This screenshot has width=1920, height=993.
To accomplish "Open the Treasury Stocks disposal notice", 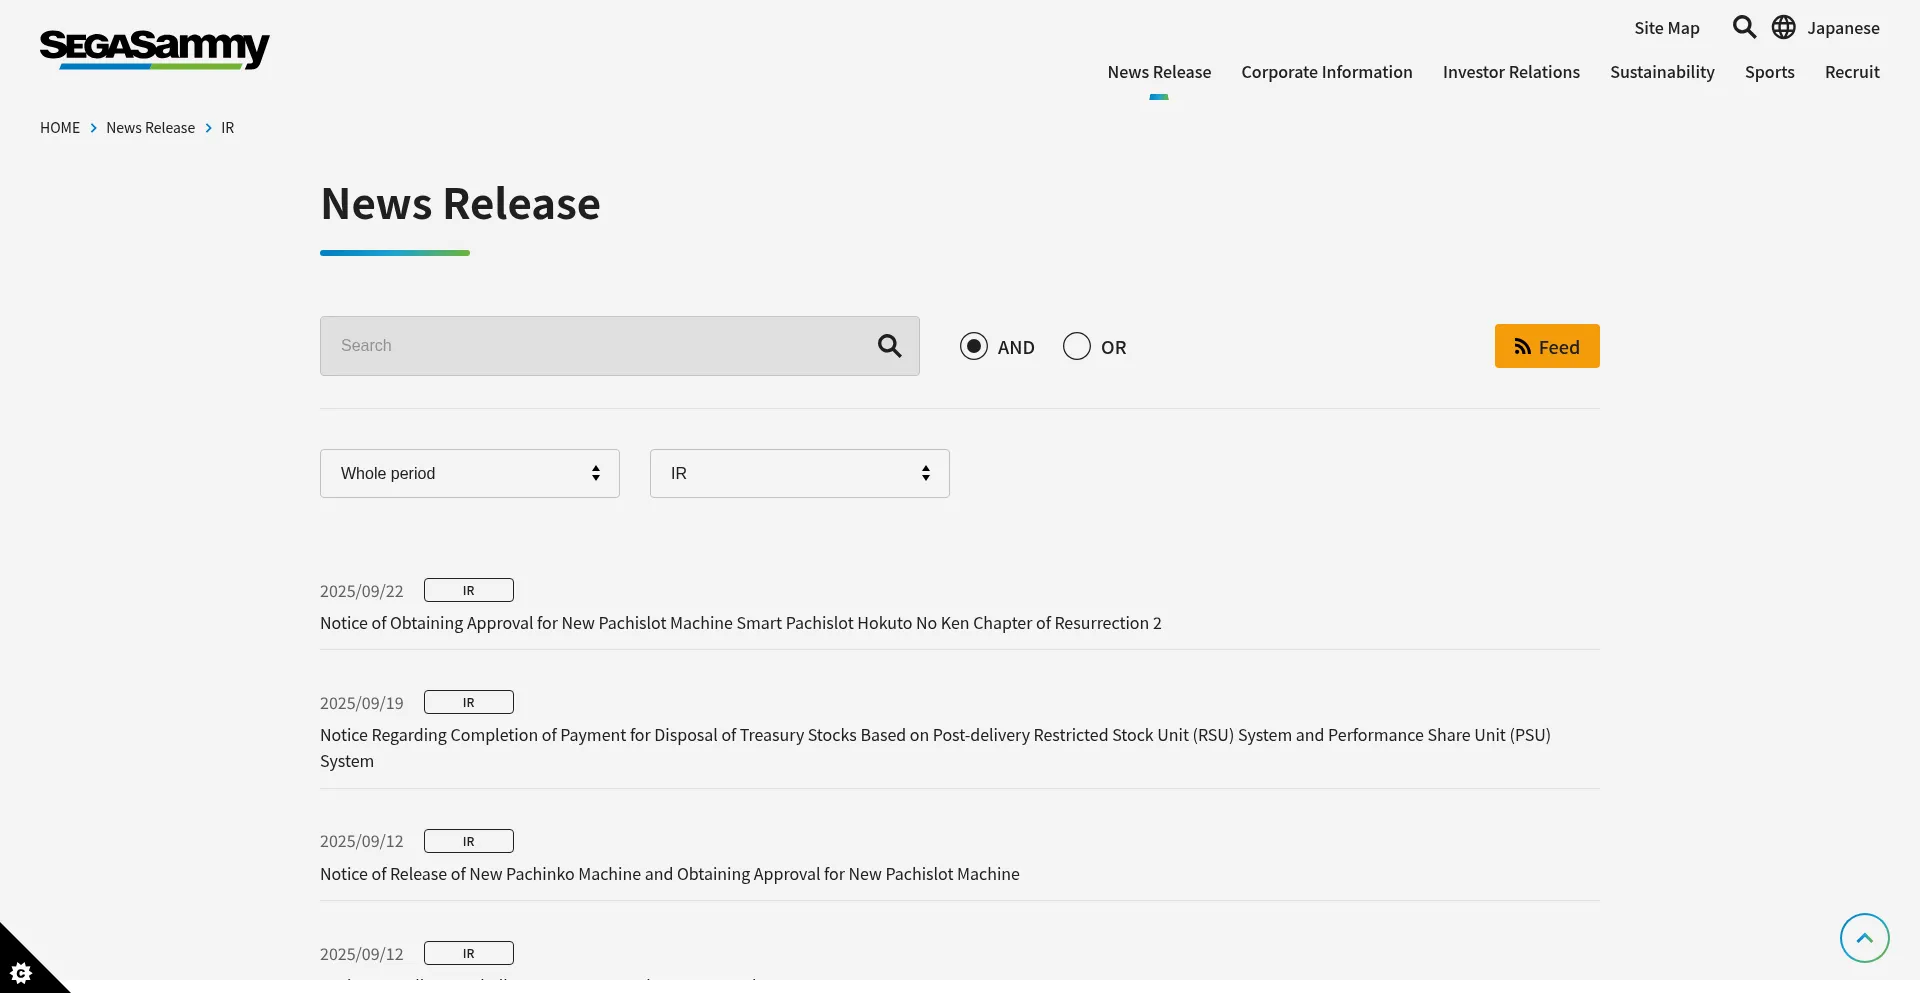I will tap(935, 748).
